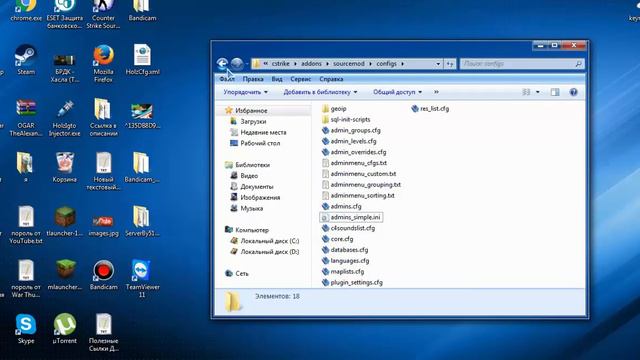
Task: Select the TeamViewer 11 desktop icon
Action: [142, 278]
